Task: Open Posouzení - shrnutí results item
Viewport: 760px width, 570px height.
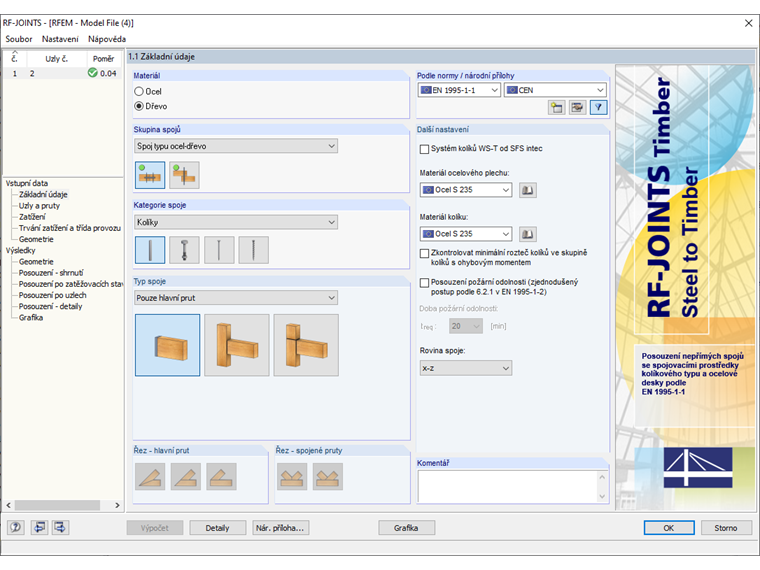Action: (51, 272)
